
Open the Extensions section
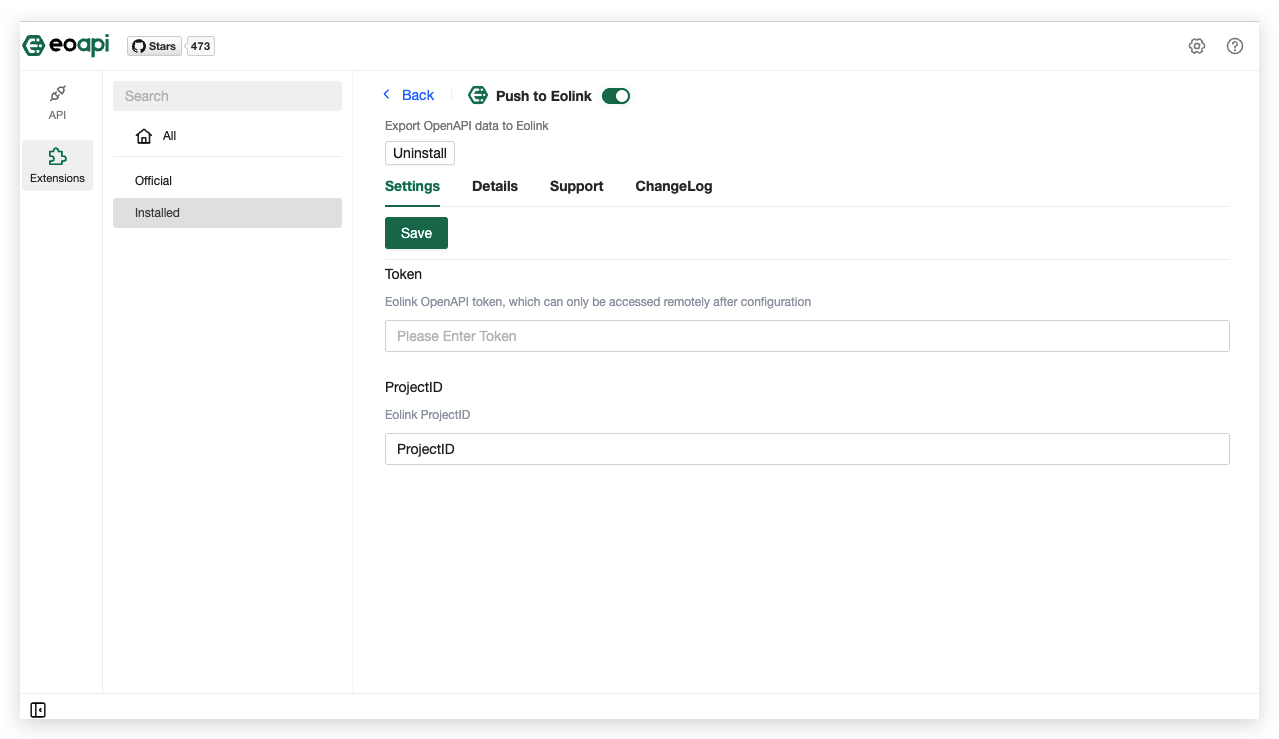[57, 165]
